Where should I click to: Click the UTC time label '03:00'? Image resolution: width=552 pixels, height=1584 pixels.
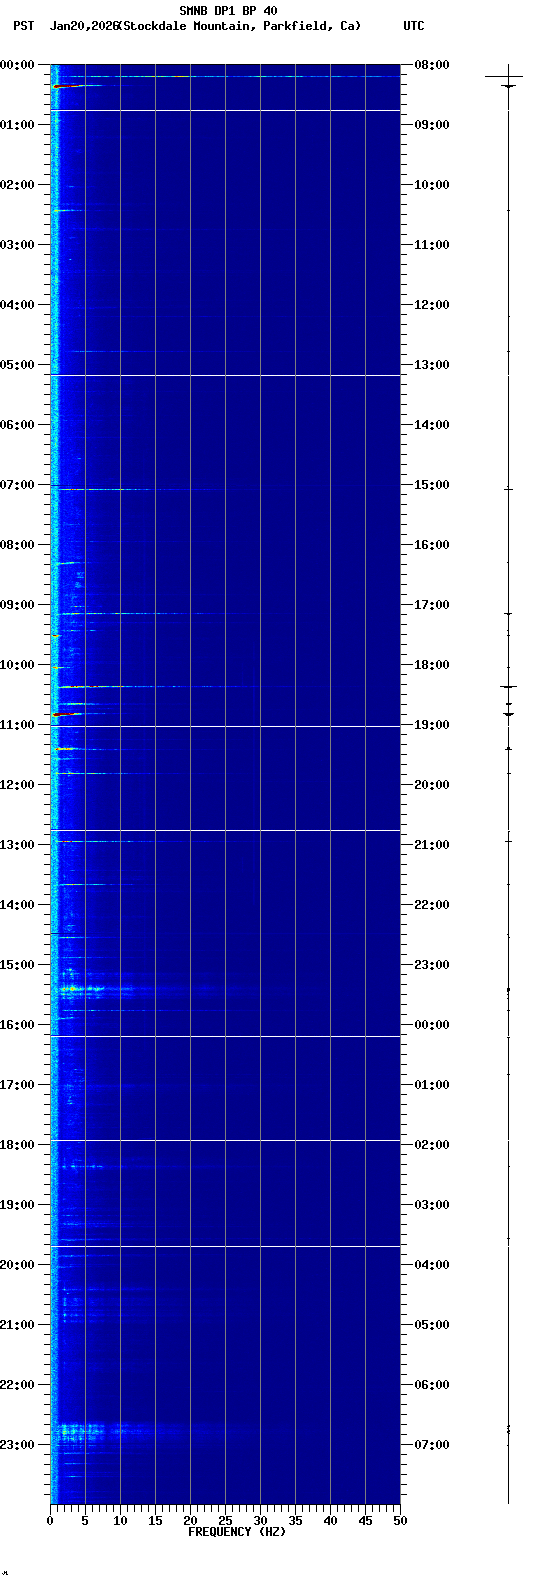[432, 1205]
